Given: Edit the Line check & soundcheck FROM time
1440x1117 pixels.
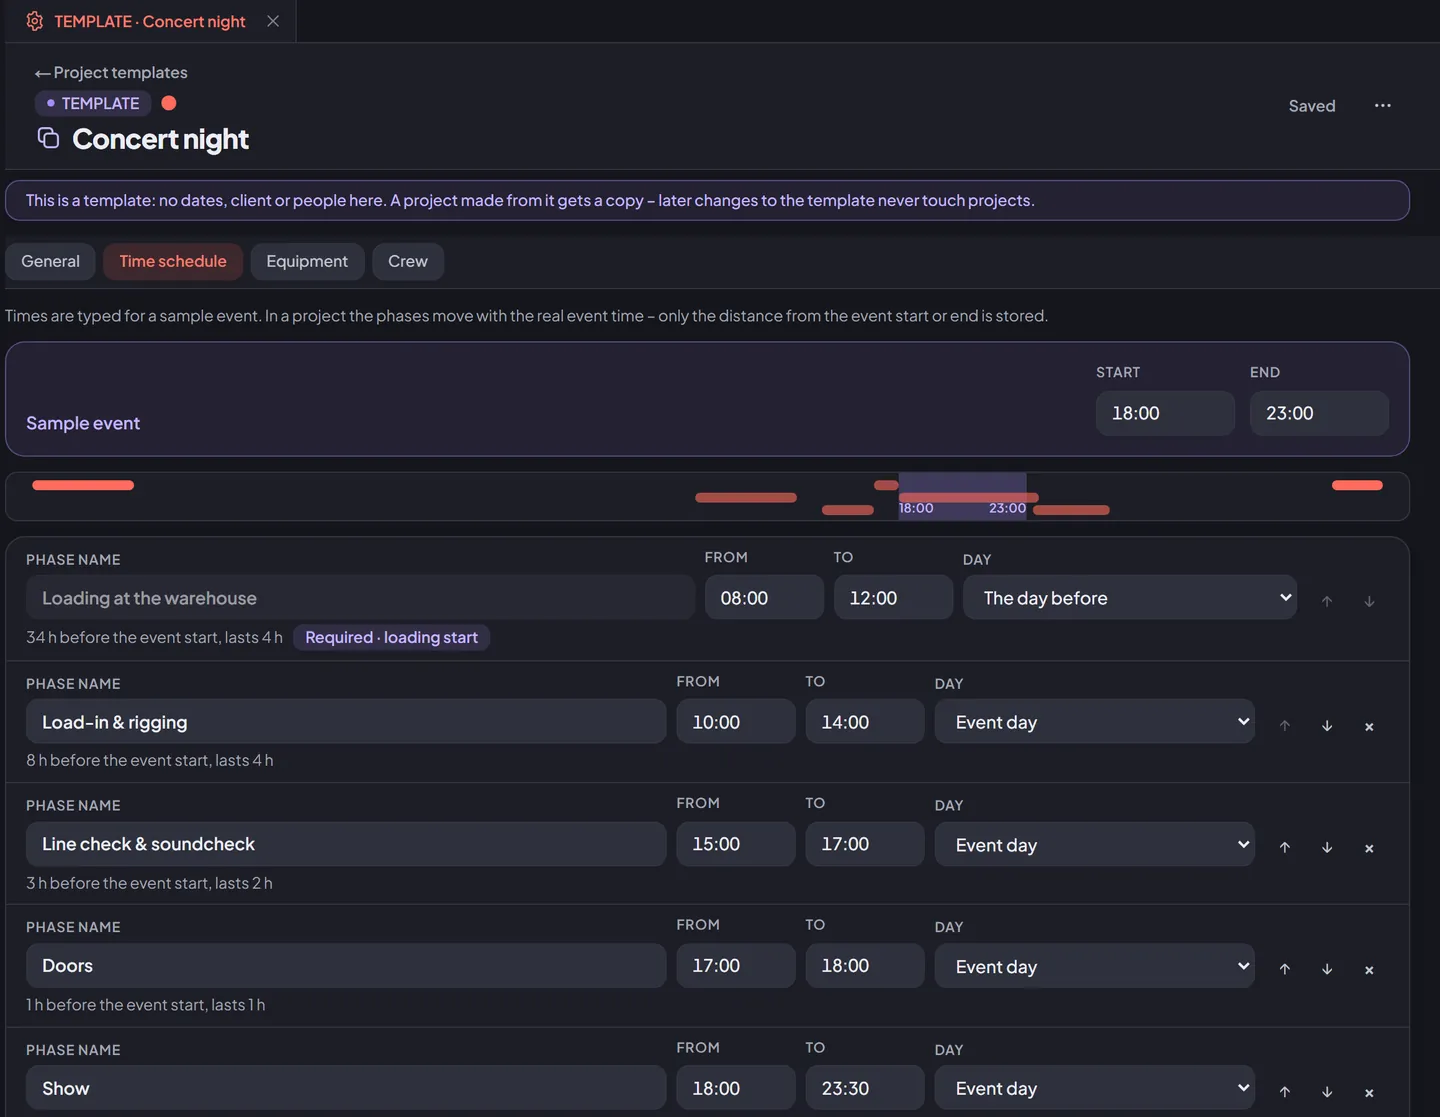Looking at the screenshot, I should click(736, 844).
